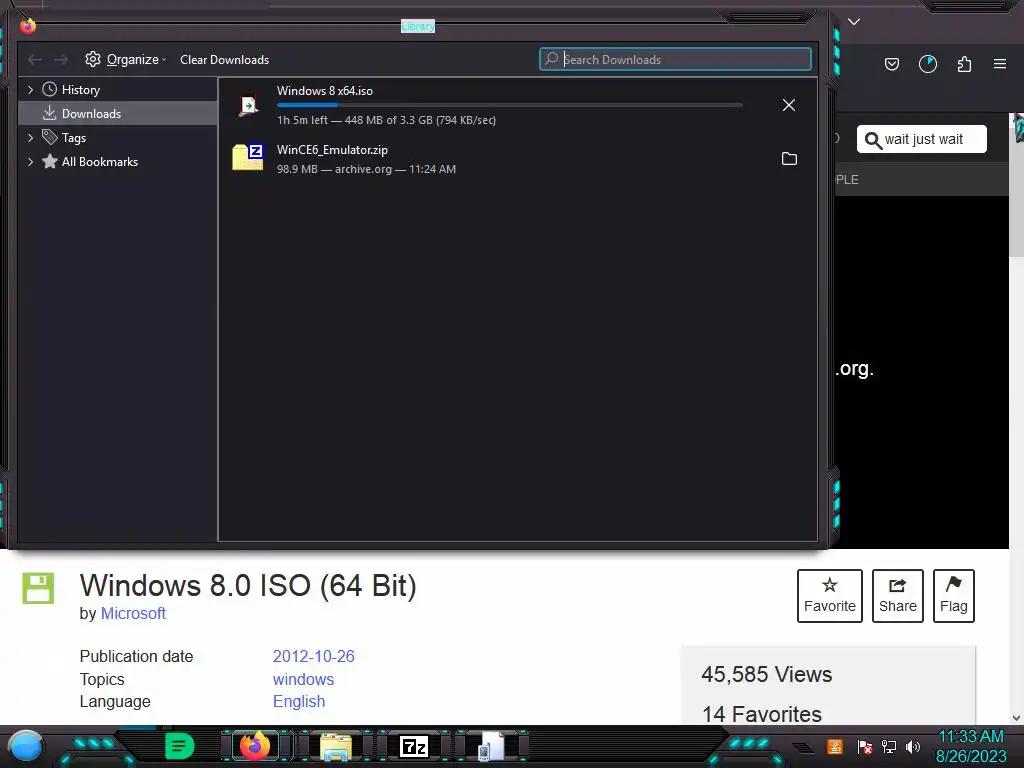Click the Flag button

pos(953,596)
